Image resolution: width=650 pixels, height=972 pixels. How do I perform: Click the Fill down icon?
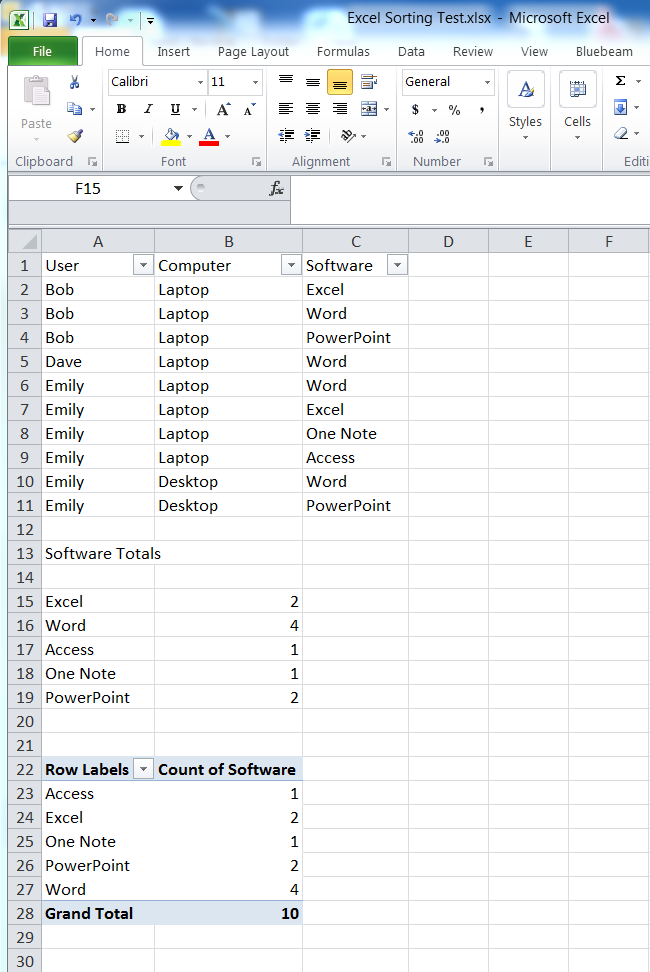pos(620,107)
